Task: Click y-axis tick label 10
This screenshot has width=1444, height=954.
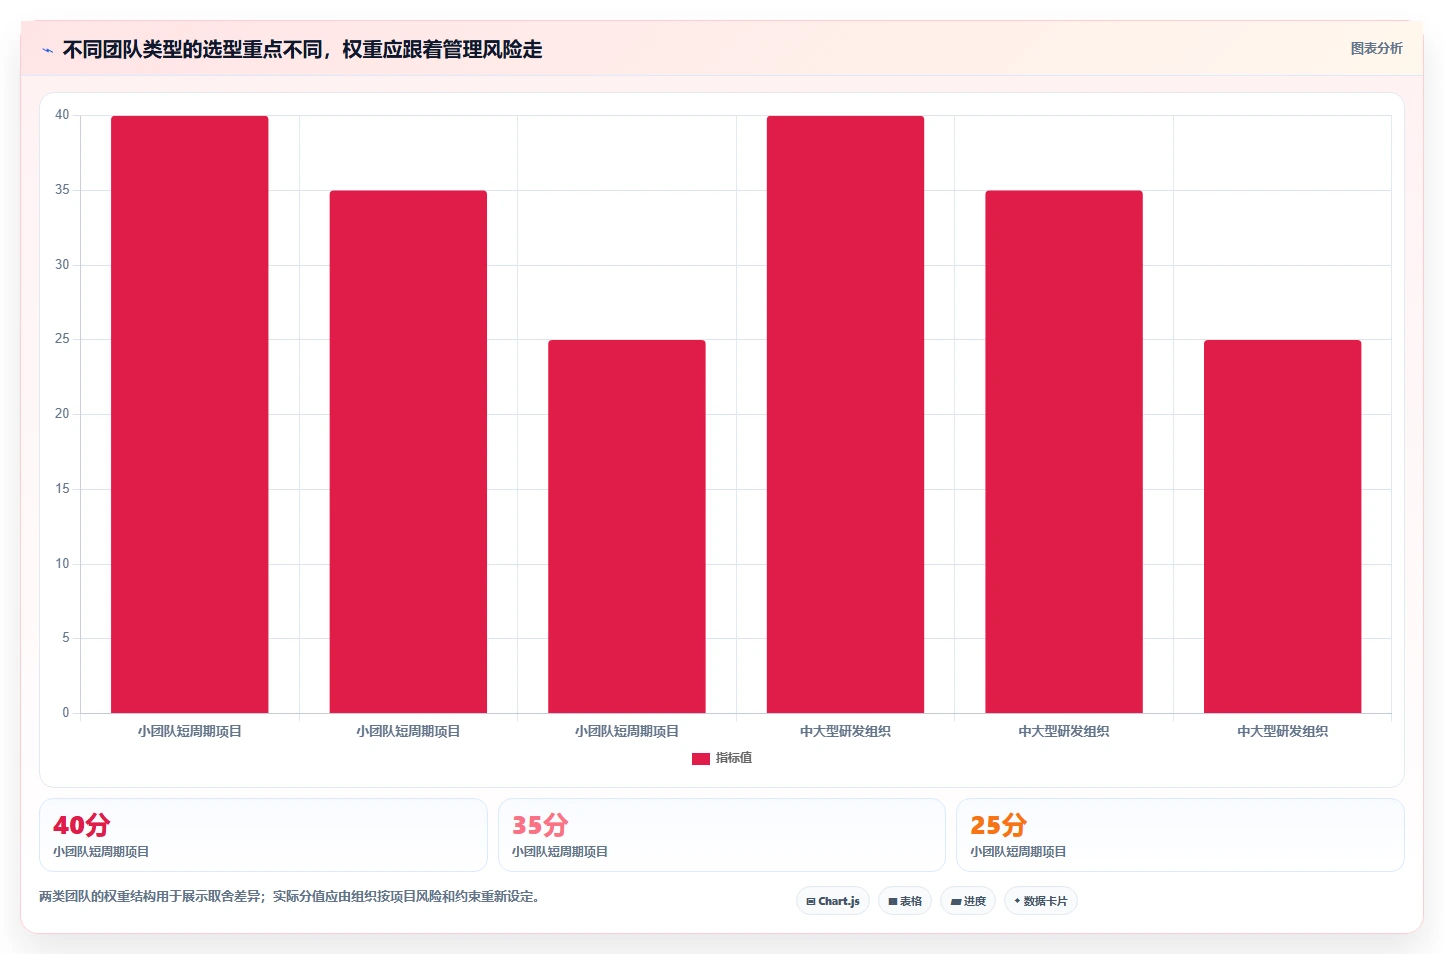Action: click(x=62, y=564)
